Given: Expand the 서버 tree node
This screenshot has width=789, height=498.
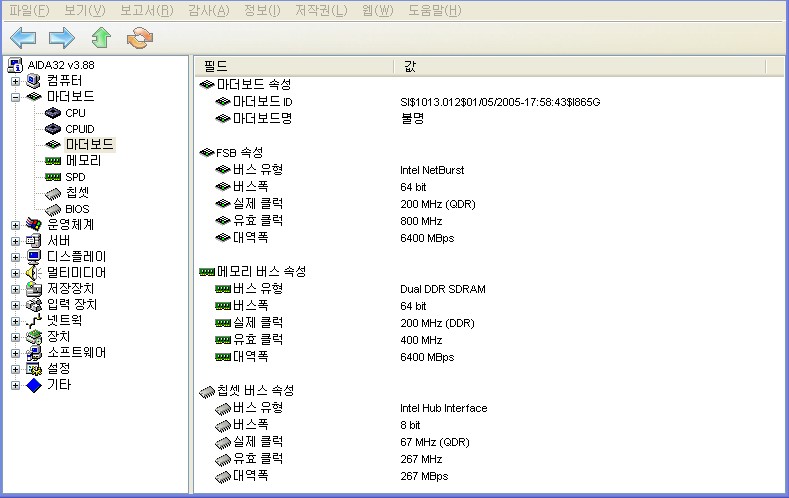Looking at the screenshot, I should click(16, 241).
